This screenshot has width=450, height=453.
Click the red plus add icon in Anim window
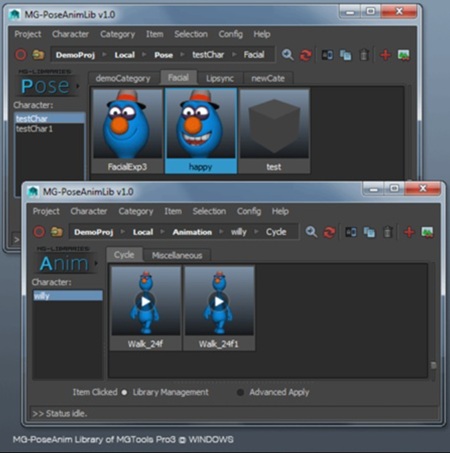pyautogui.click(x=409, y=232)
